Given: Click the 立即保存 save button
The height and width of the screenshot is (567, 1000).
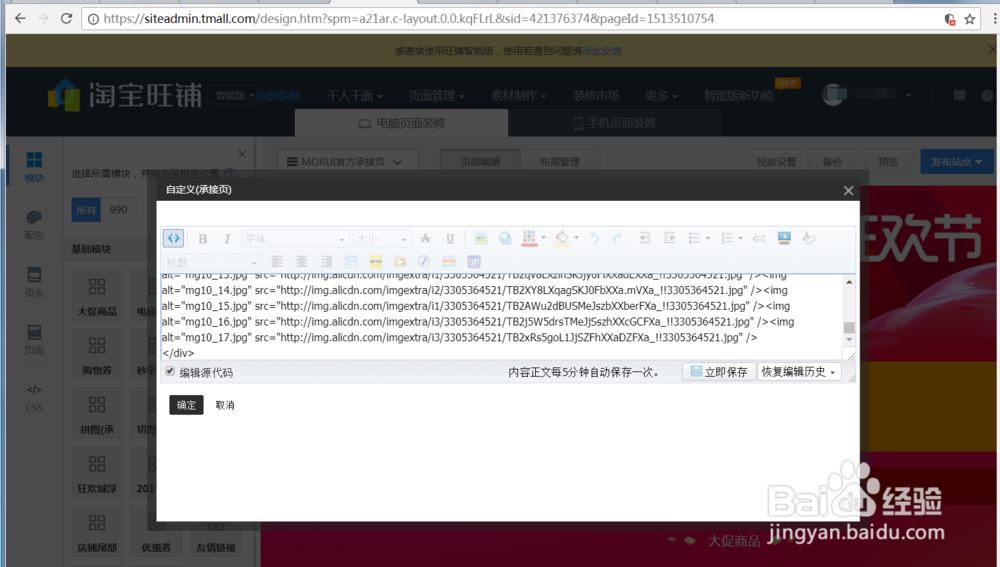Looking at the screenshot, I should point(719,371).
